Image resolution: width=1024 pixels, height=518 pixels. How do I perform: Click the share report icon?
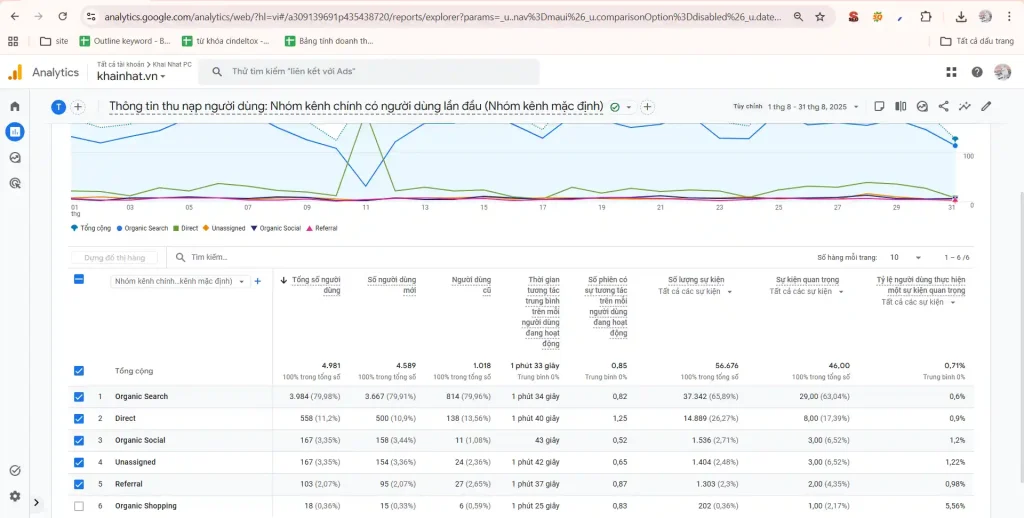[x=943, y=106]
